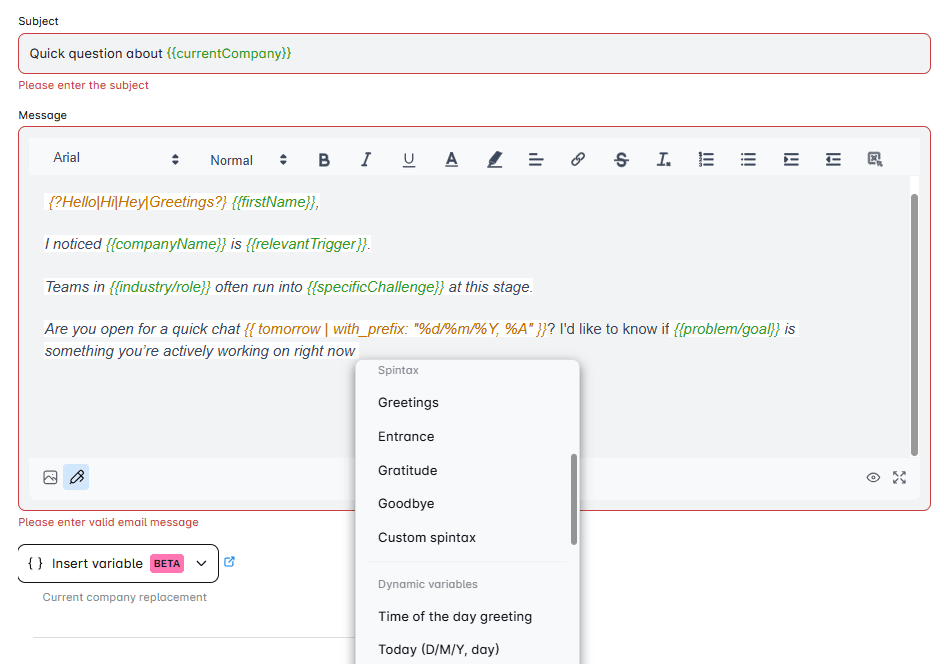Clear text formatting

click(663, 159)
